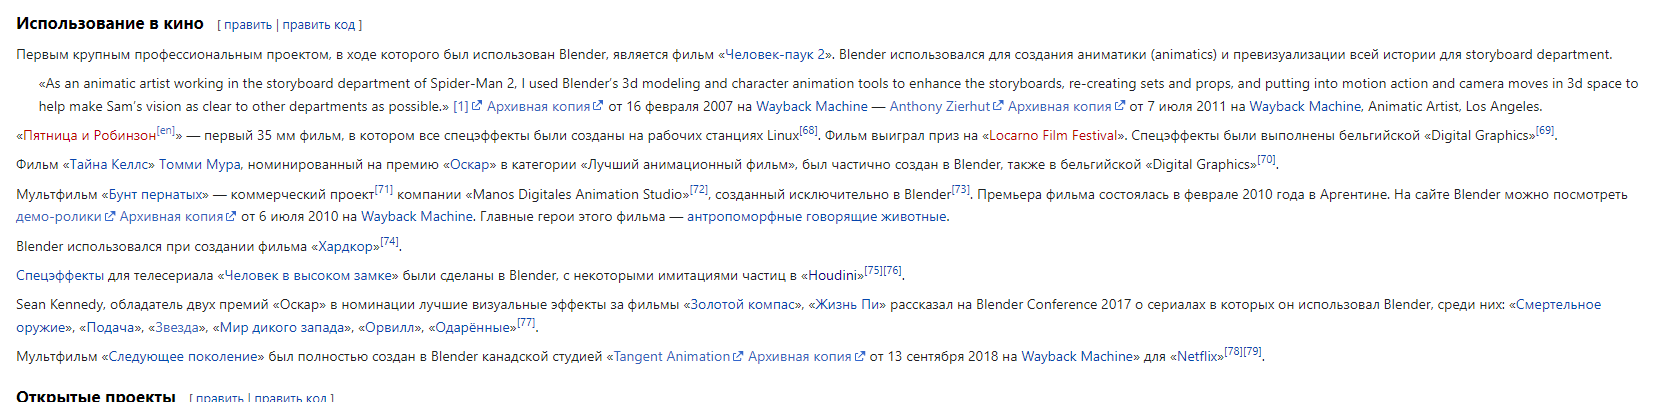Open the Netflix link

click(1197, 356)
